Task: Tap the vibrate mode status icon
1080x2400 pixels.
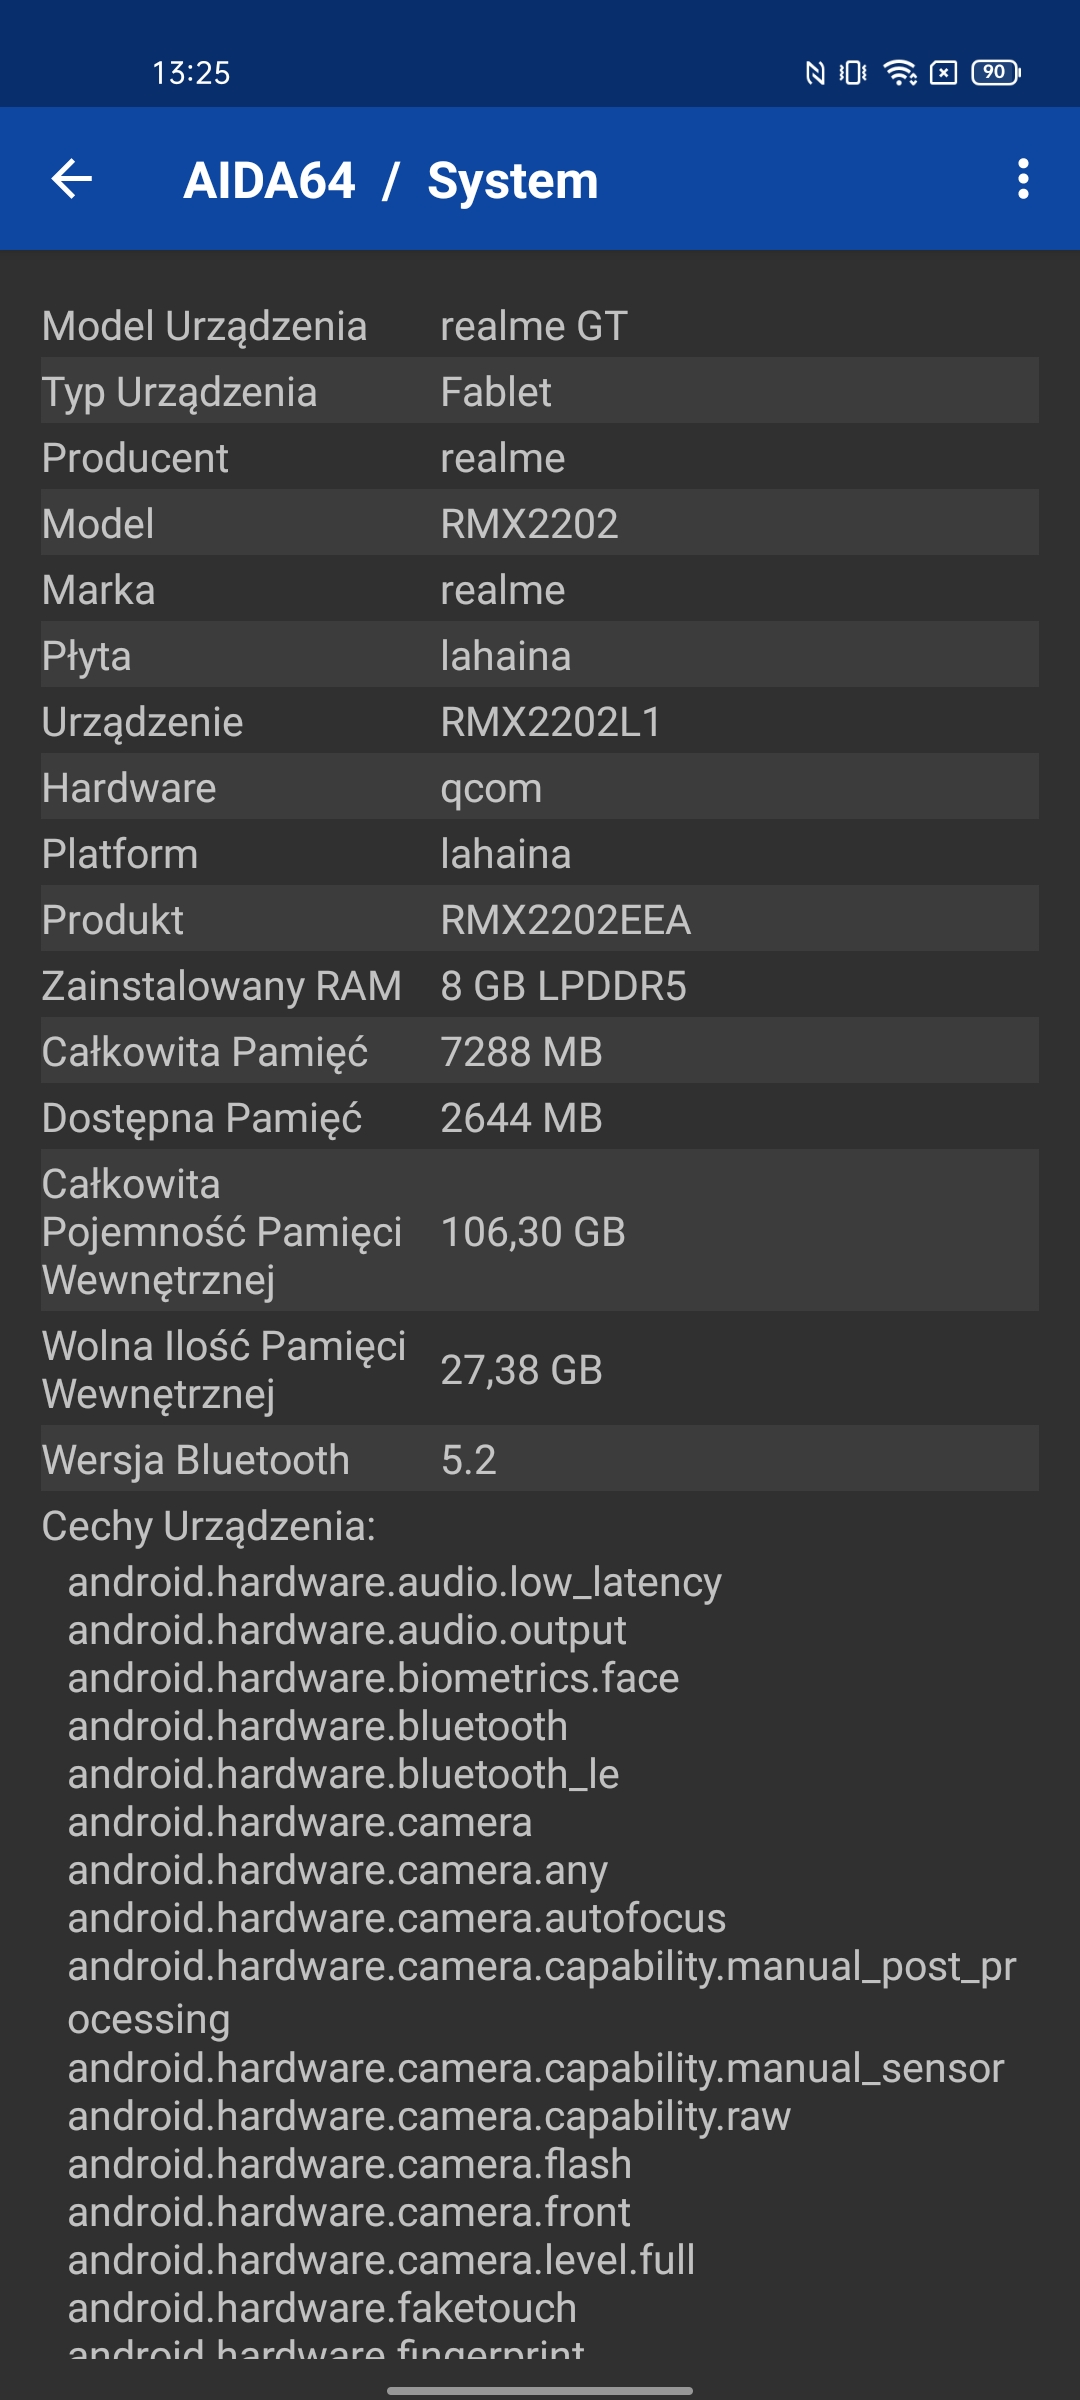Action: point(853,72)
